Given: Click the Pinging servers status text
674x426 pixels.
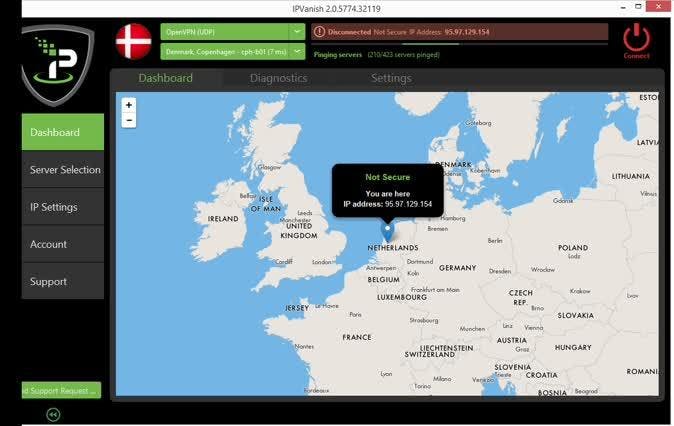Looking at the screenshot, I should click(376, 55).
